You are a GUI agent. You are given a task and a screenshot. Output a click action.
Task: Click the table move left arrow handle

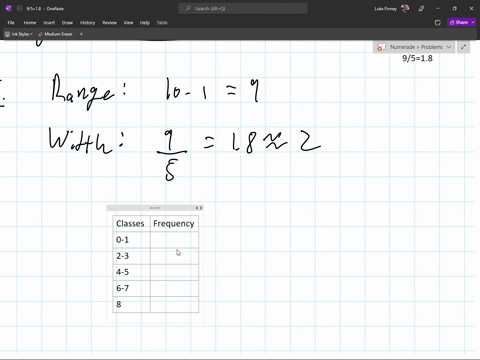197,208
